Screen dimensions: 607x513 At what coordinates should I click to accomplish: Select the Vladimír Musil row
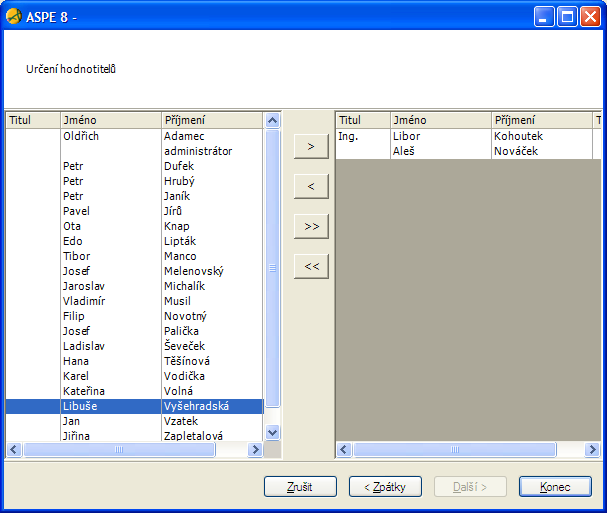pos(134,301)
